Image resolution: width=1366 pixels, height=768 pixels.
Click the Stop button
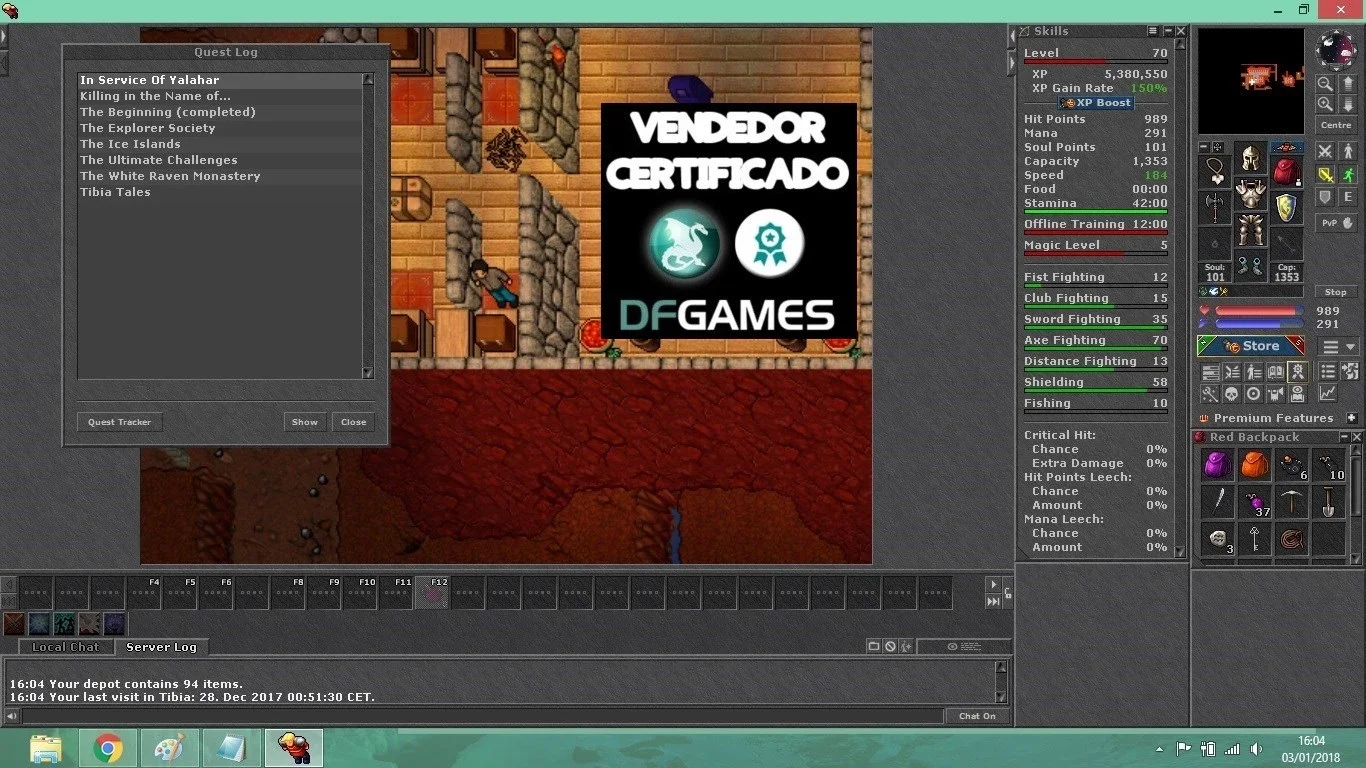pos(1336,292)
